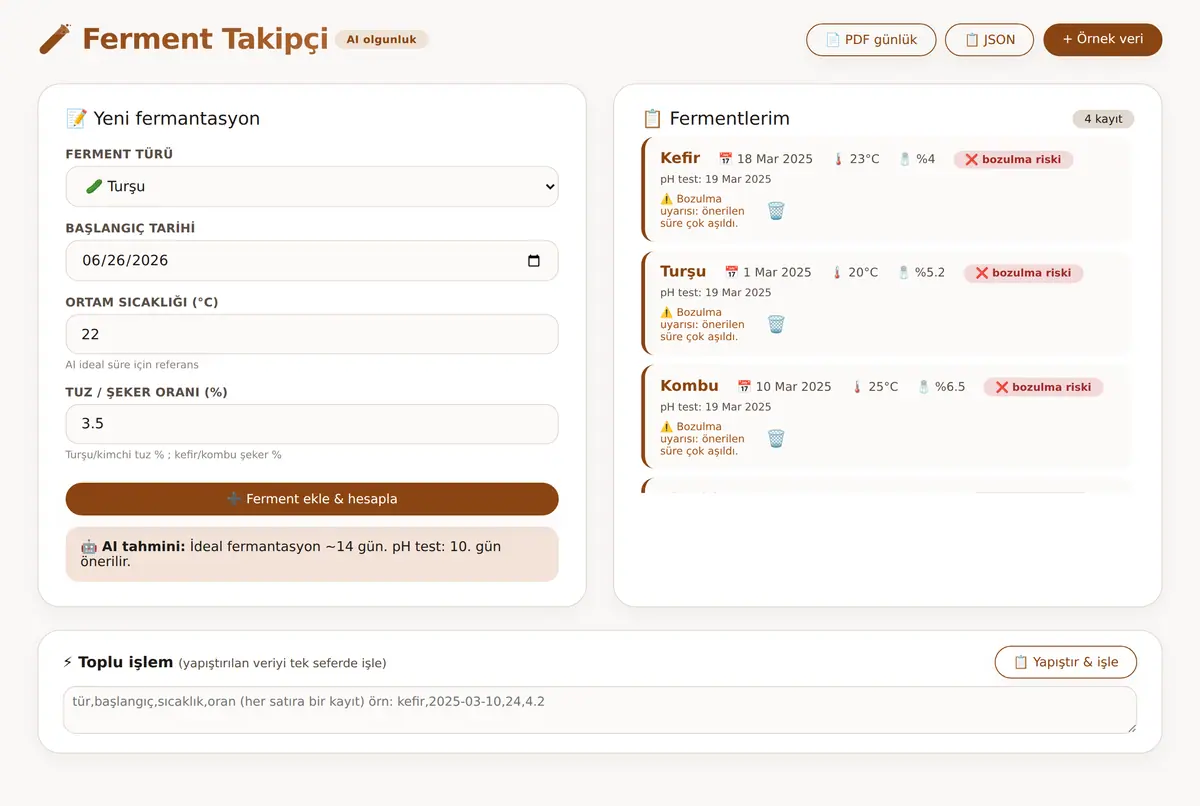Screen dimensions: 1200x806
Task: Delete the Kombu ferment with trash icon
Action: 776,438
